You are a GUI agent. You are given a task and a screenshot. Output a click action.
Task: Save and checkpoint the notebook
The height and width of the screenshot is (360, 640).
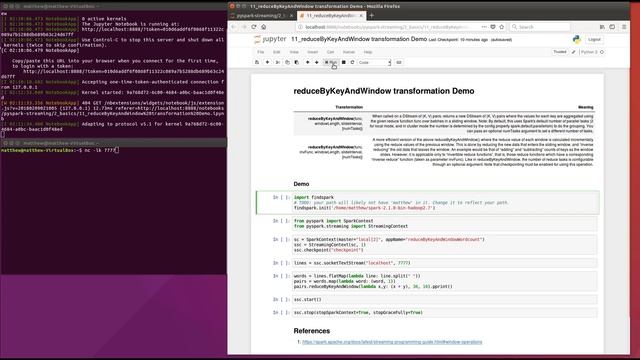tap(257, 62)
